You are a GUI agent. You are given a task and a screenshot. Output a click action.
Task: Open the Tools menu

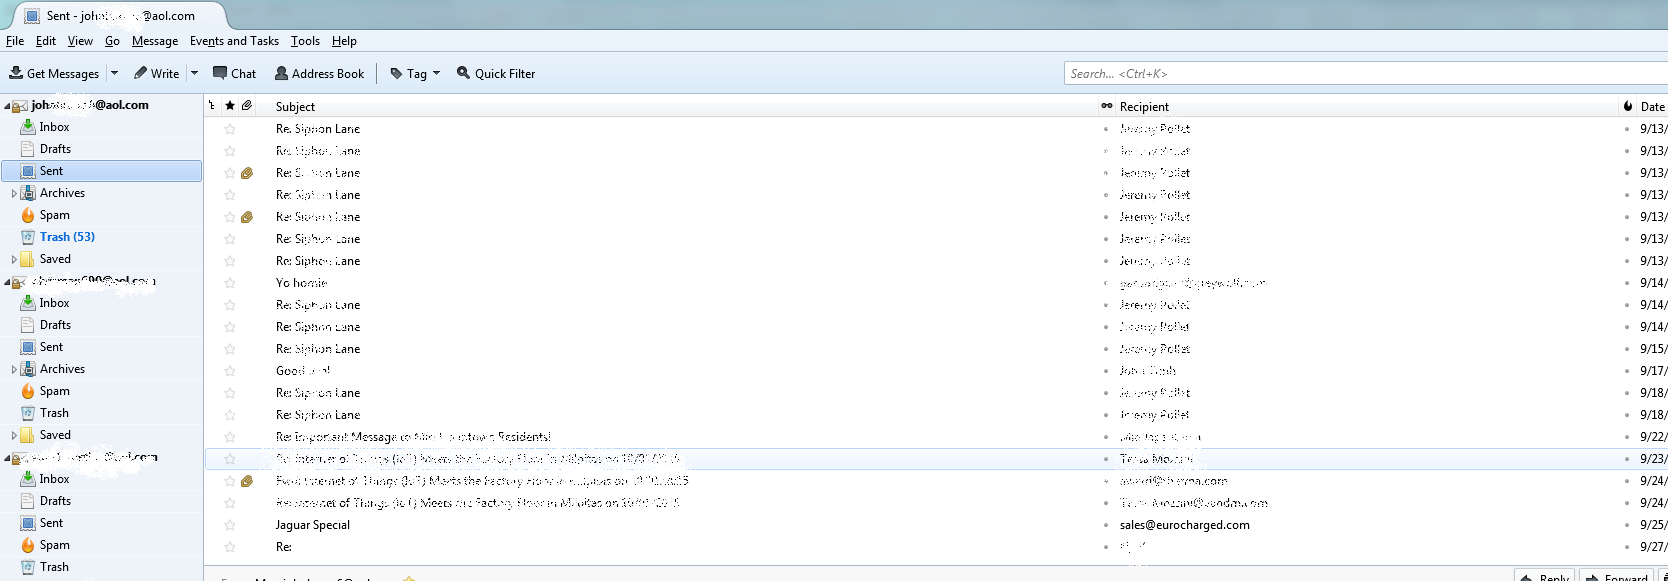tap(305, 41)
